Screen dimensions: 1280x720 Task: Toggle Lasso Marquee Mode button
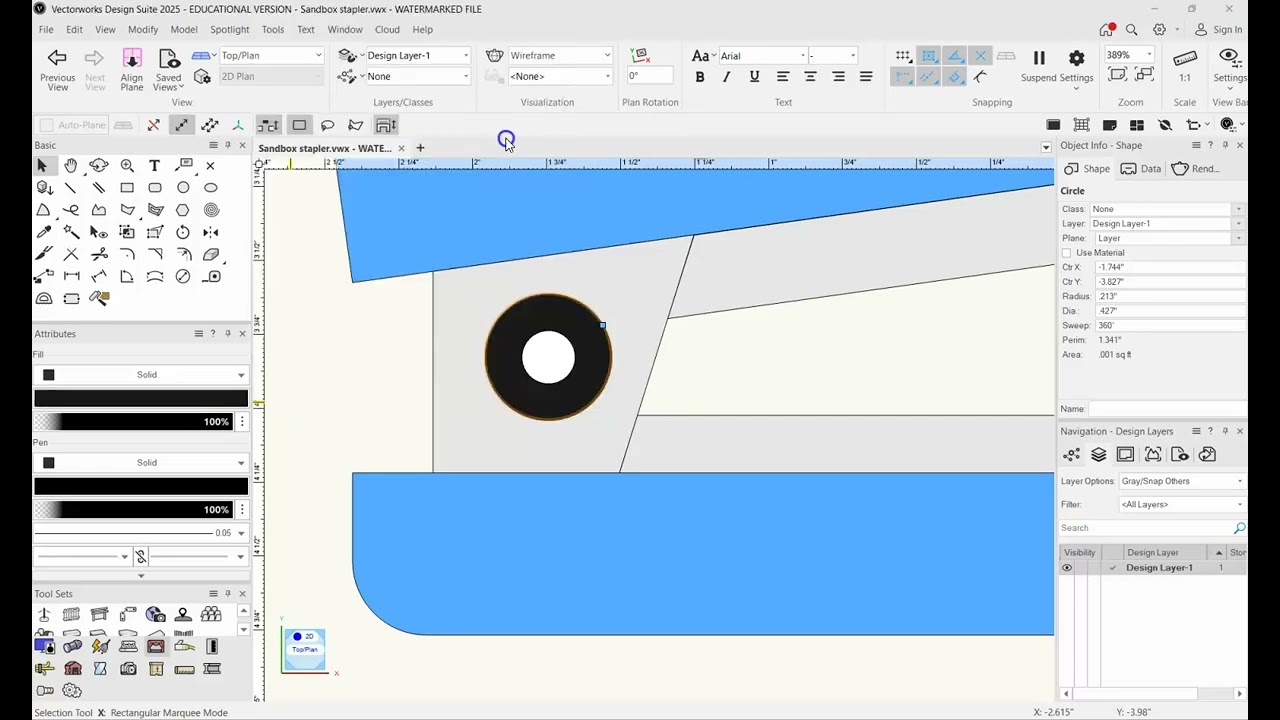[327, 125]
